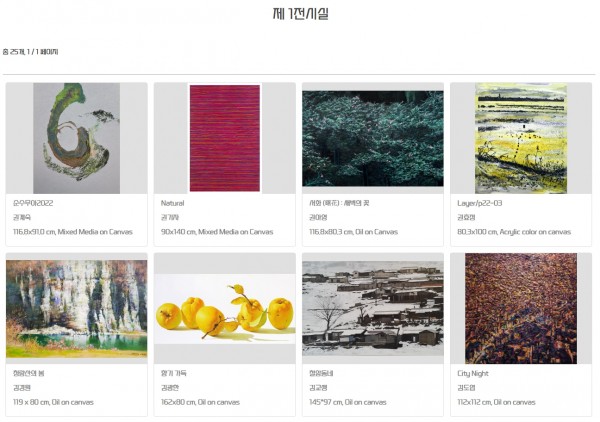Open the green swirl calligraphy painting thumbnail
Image resolution: width=600 pixels, height=422 pixels.
coord(77,138)
